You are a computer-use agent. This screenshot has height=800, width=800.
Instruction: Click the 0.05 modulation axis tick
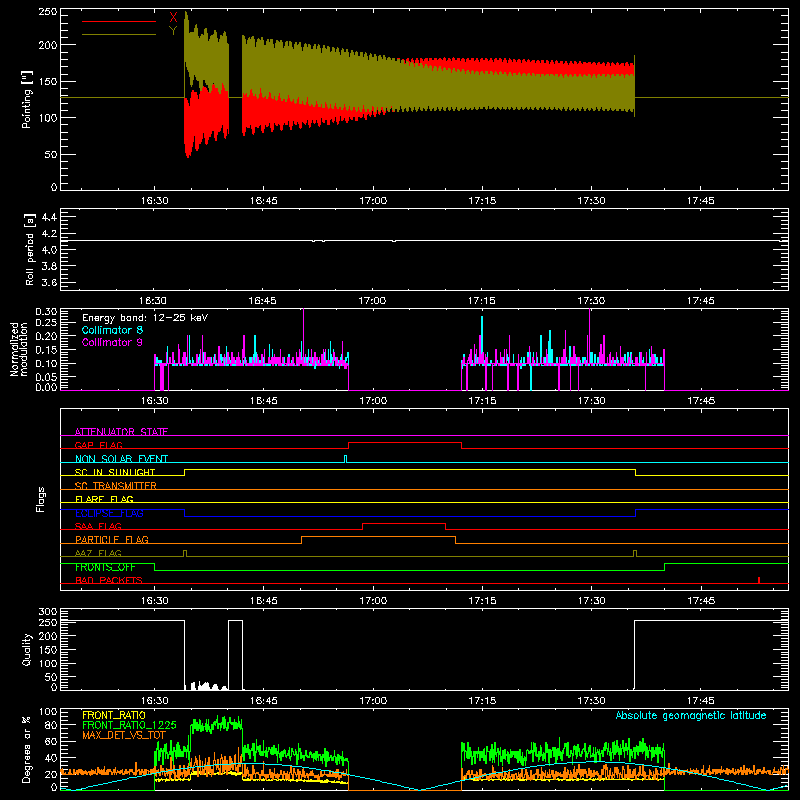click(x=46, y=377)
